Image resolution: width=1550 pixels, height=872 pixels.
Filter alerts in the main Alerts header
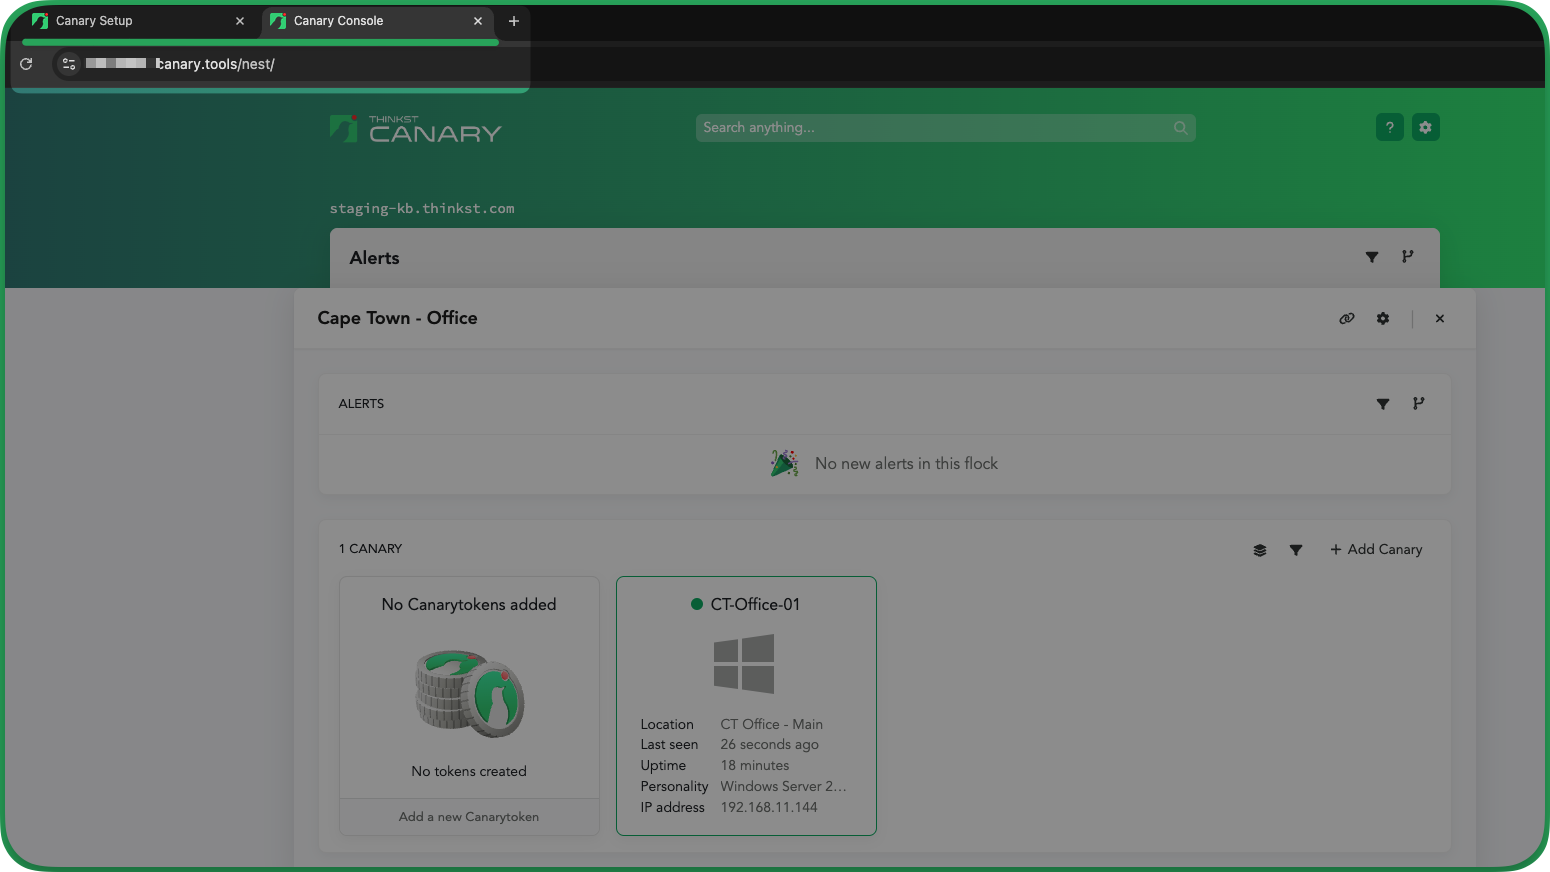[x=1372, y=257]
